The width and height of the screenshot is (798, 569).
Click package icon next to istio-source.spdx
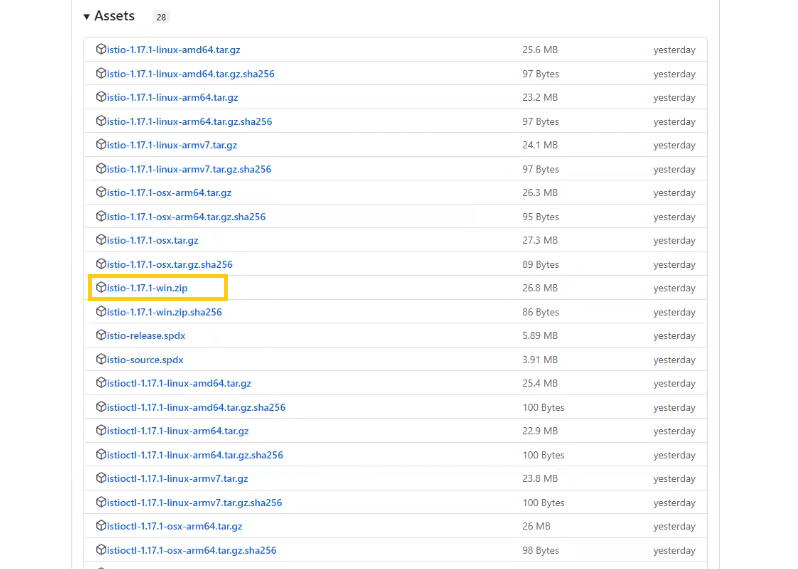pyautogui.click(x=101, y=360)
